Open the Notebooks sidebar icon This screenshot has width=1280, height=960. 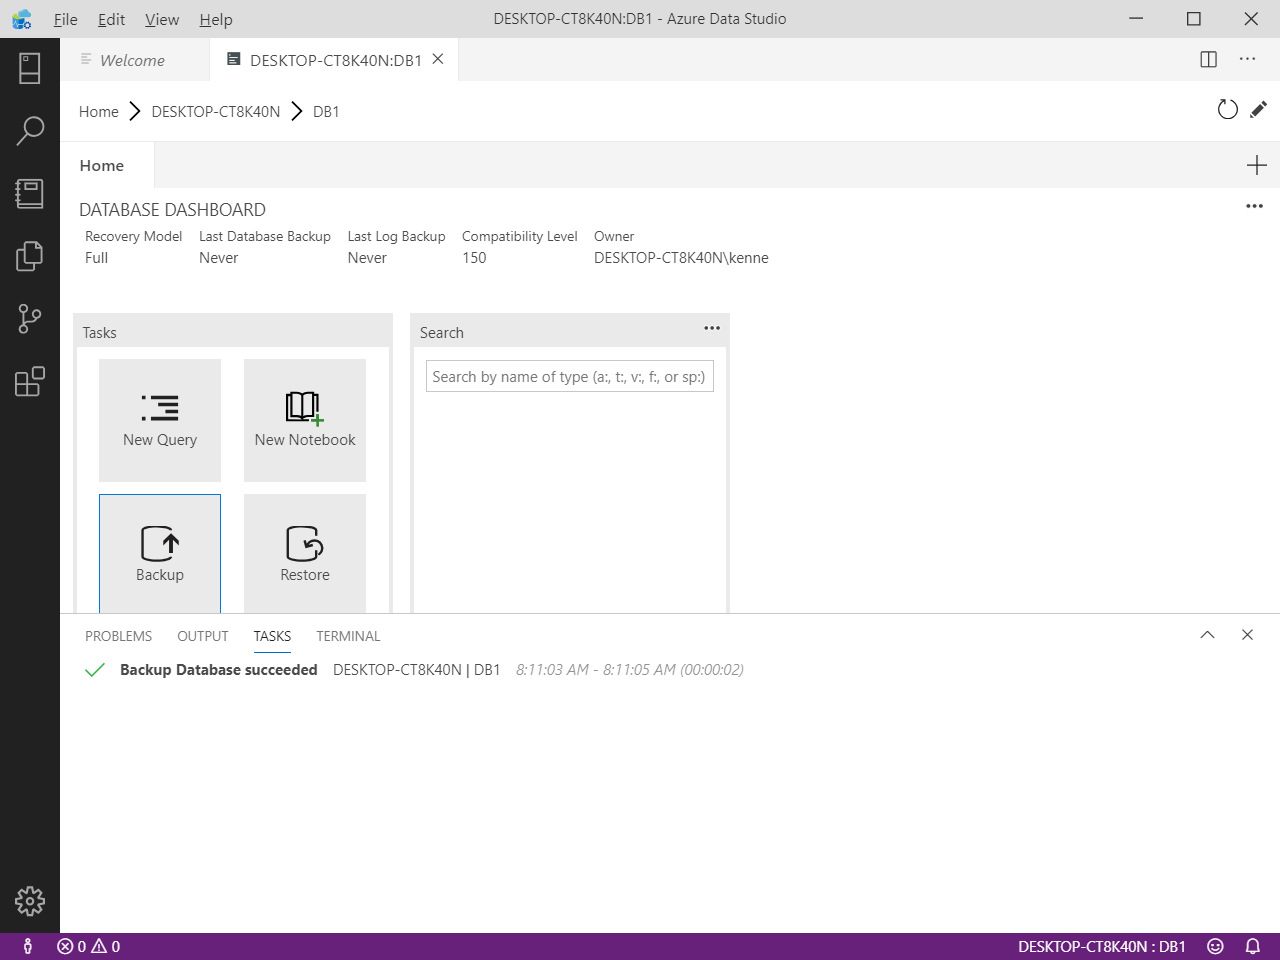click(30, 193)
